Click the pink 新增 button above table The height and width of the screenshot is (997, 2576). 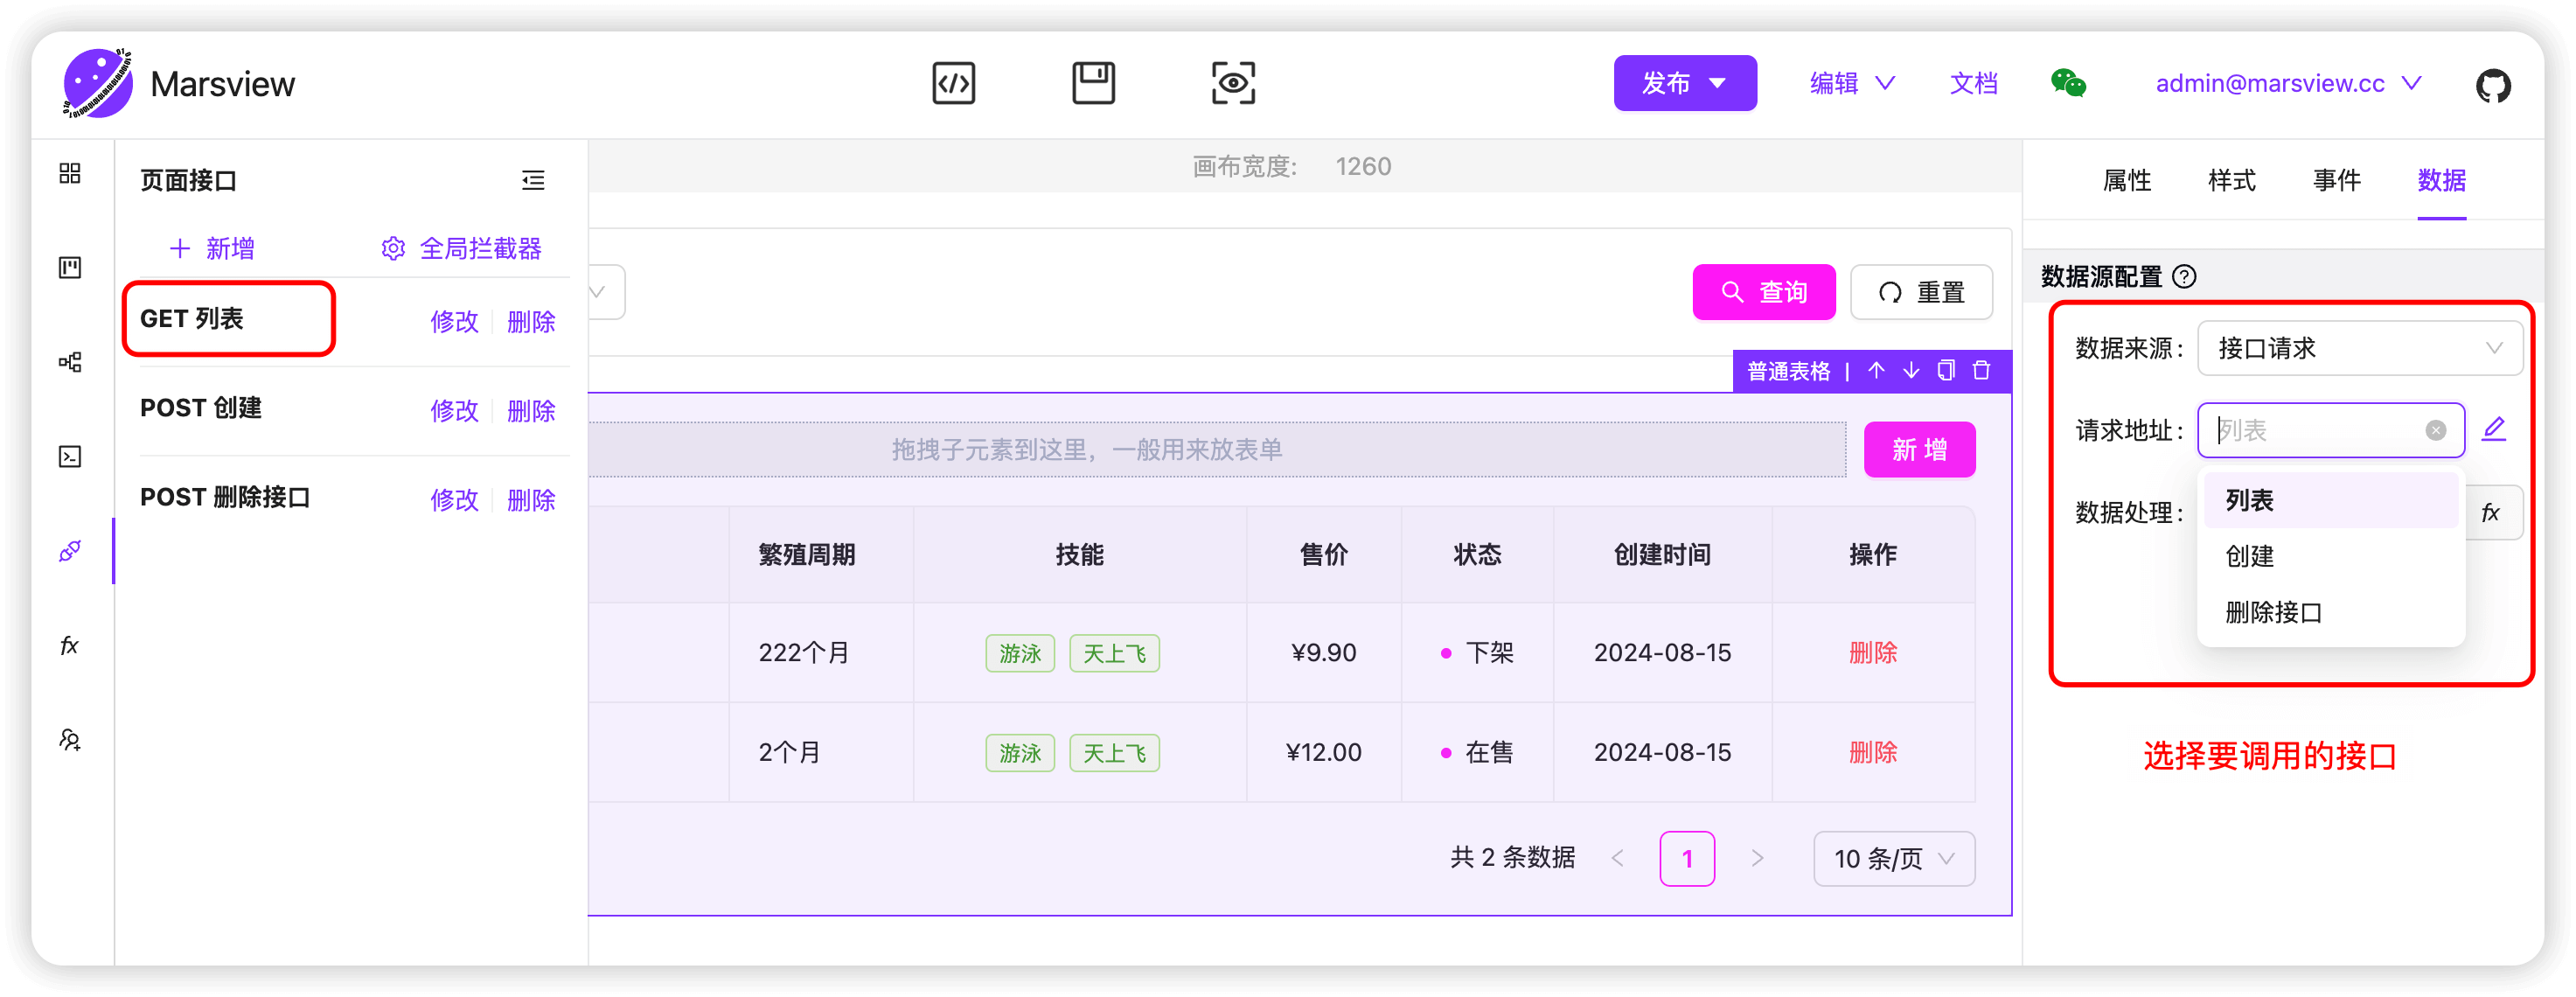pos(1919,449)
